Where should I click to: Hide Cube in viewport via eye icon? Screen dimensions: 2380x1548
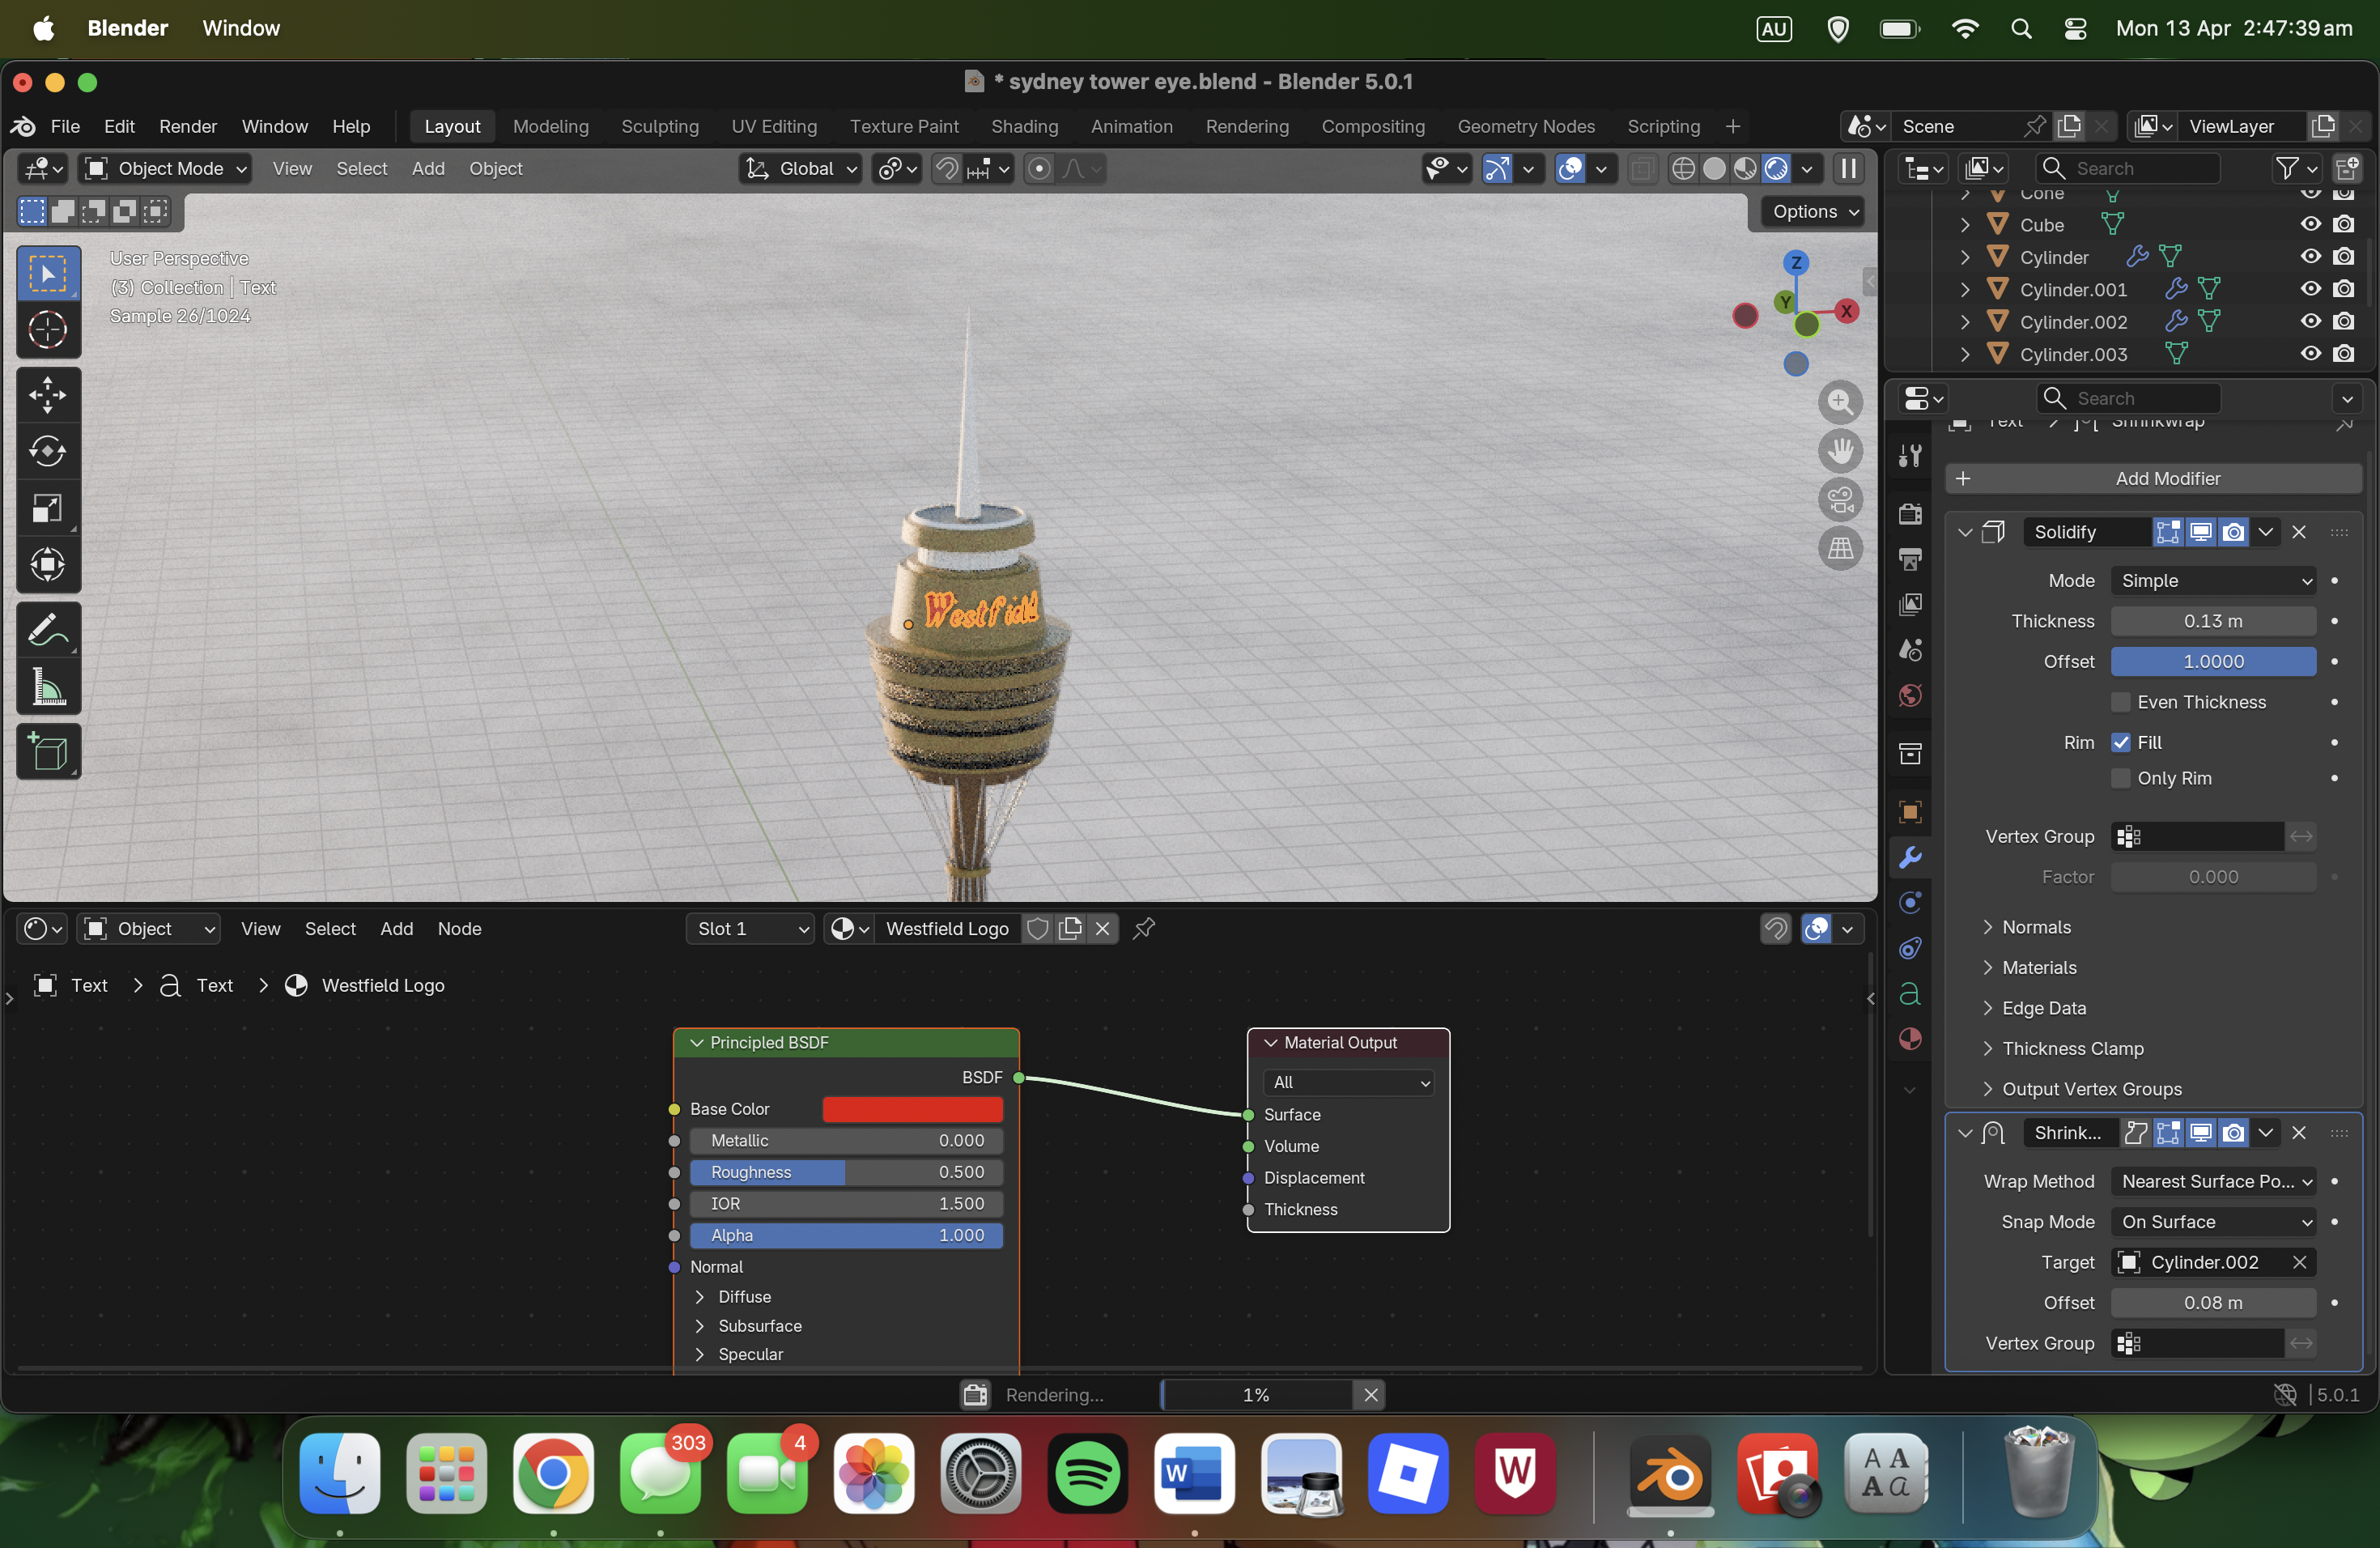[x=2310, y=224]
